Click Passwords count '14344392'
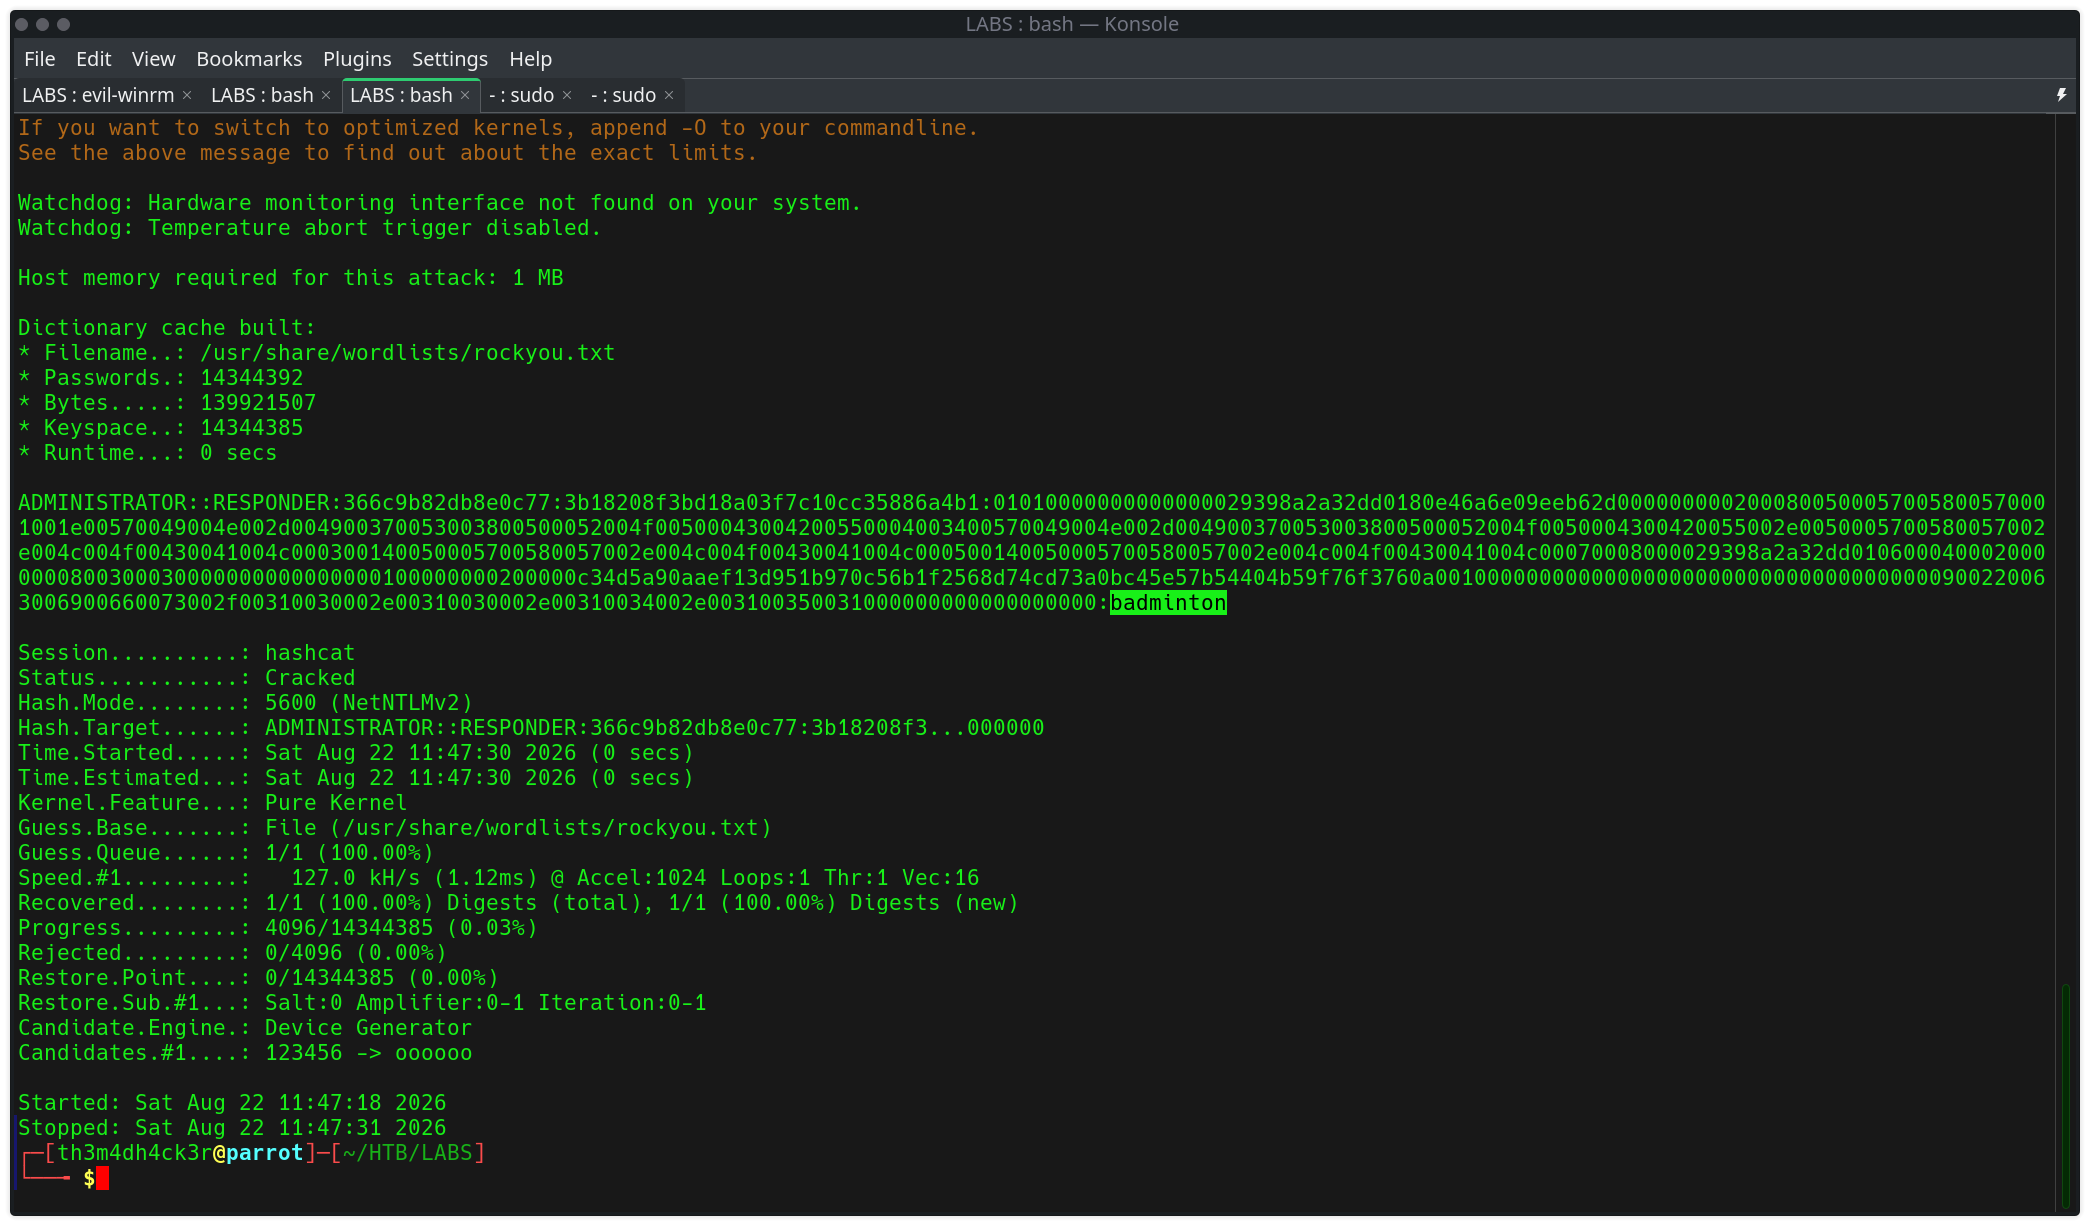This screenshot has height=1226, width=2090. [x=251, y=378]
